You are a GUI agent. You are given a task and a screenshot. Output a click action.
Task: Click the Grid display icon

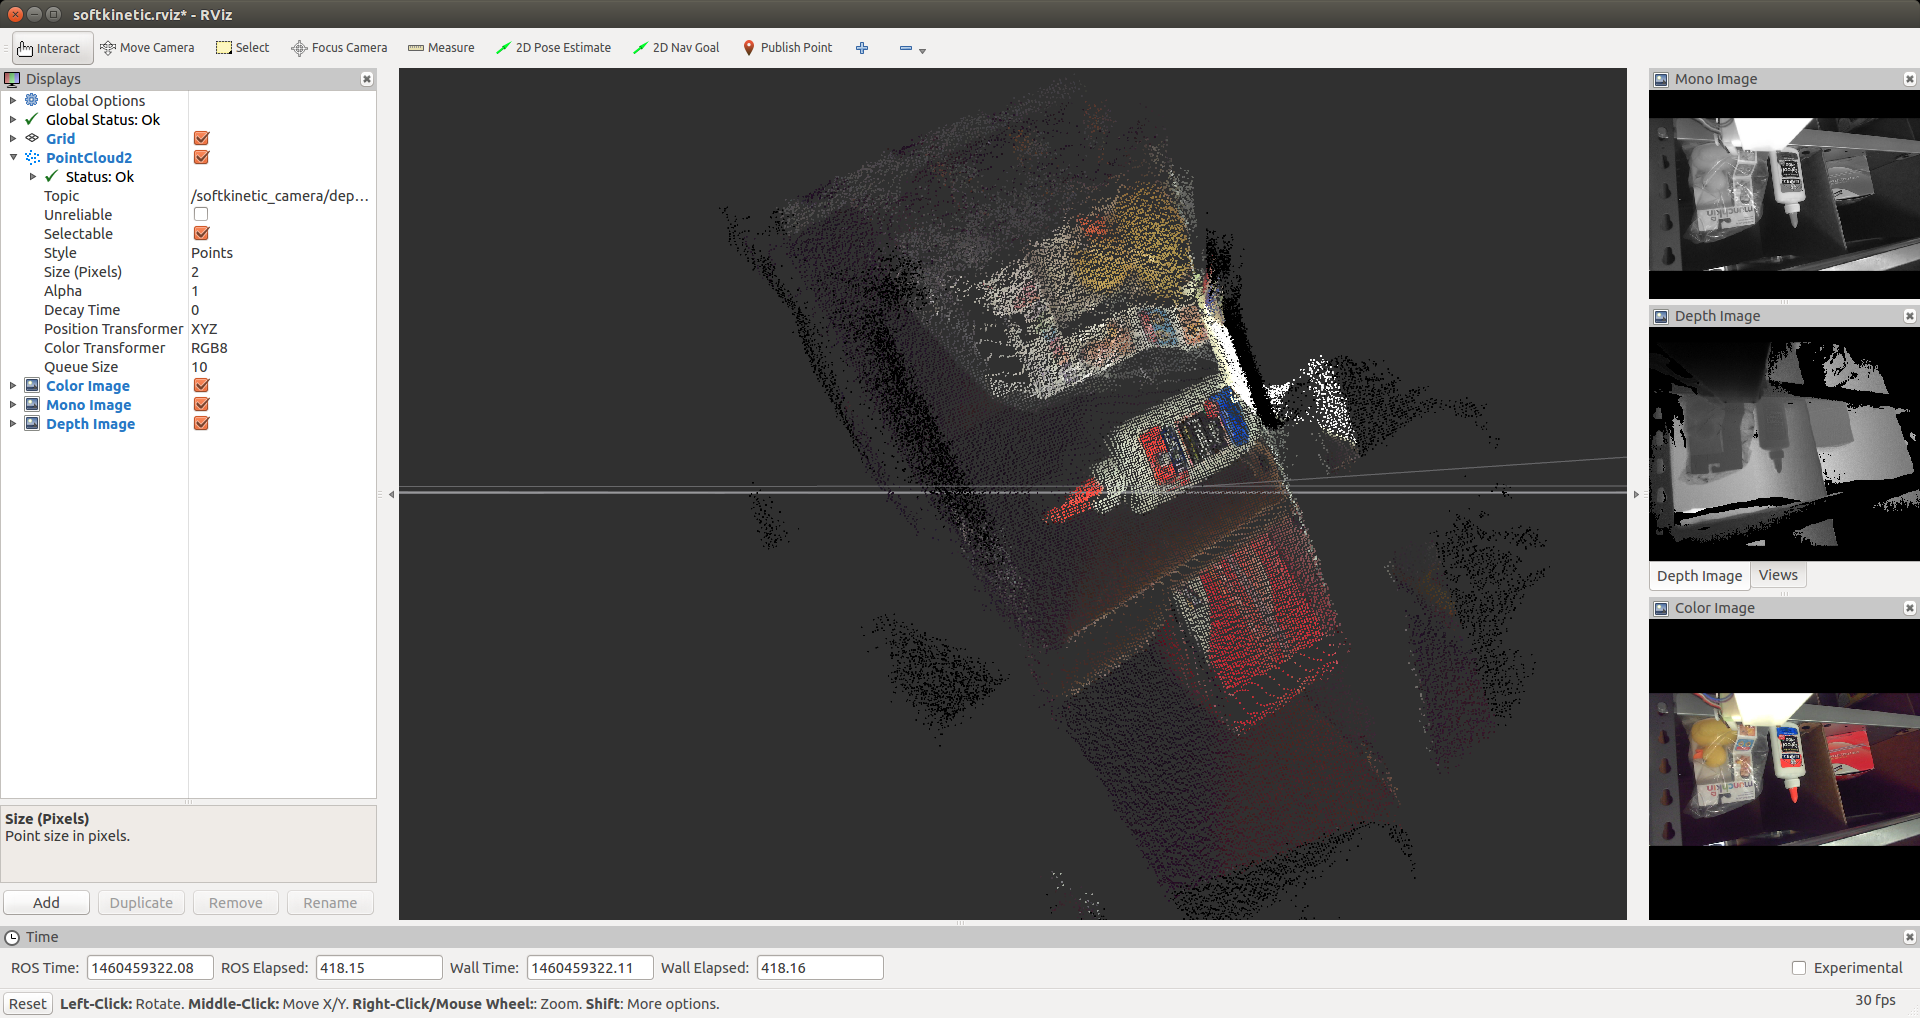coord(32,138)
